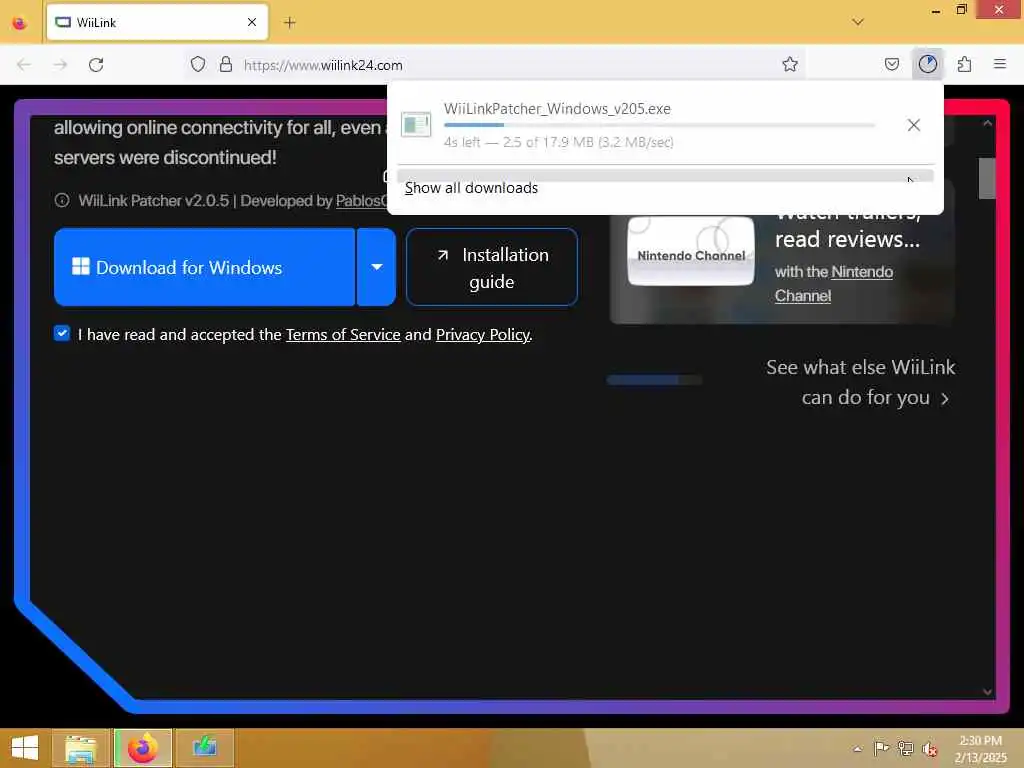
Task: Bookmark this page with the star icon
Action: point(790,64)
